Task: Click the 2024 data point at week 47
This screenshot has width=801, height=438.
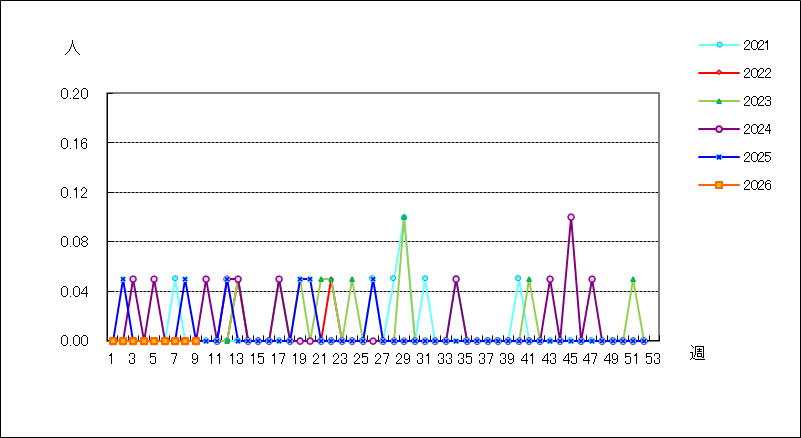Action: pyautogui.click(x=592, y=279)
